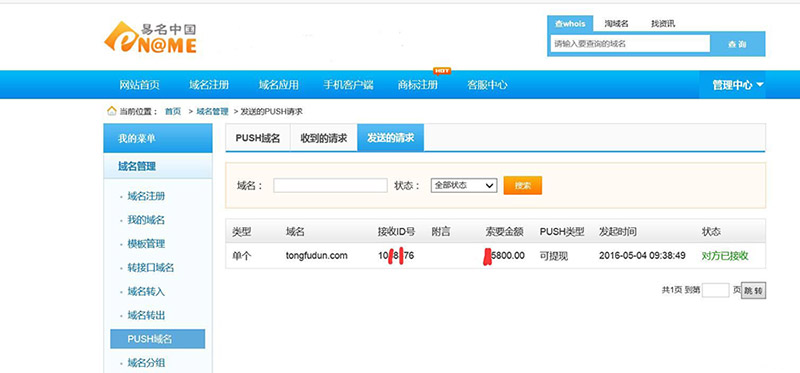Select the 查whois search tab

click(x=570, y=24)
